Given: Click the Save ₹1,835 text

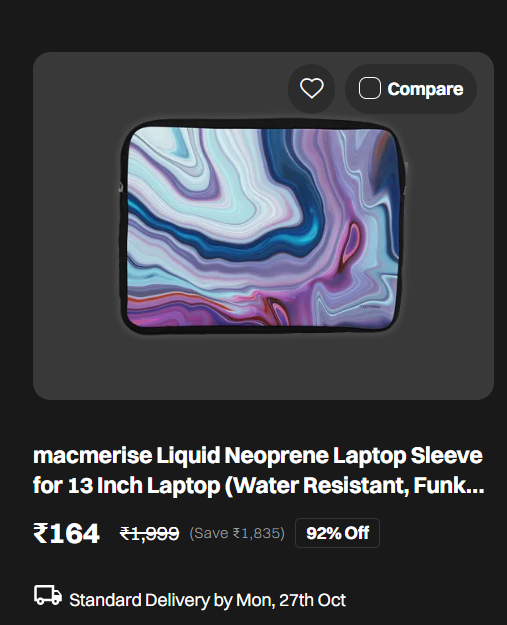Looking at the screenshot, I should coord(237,533).
